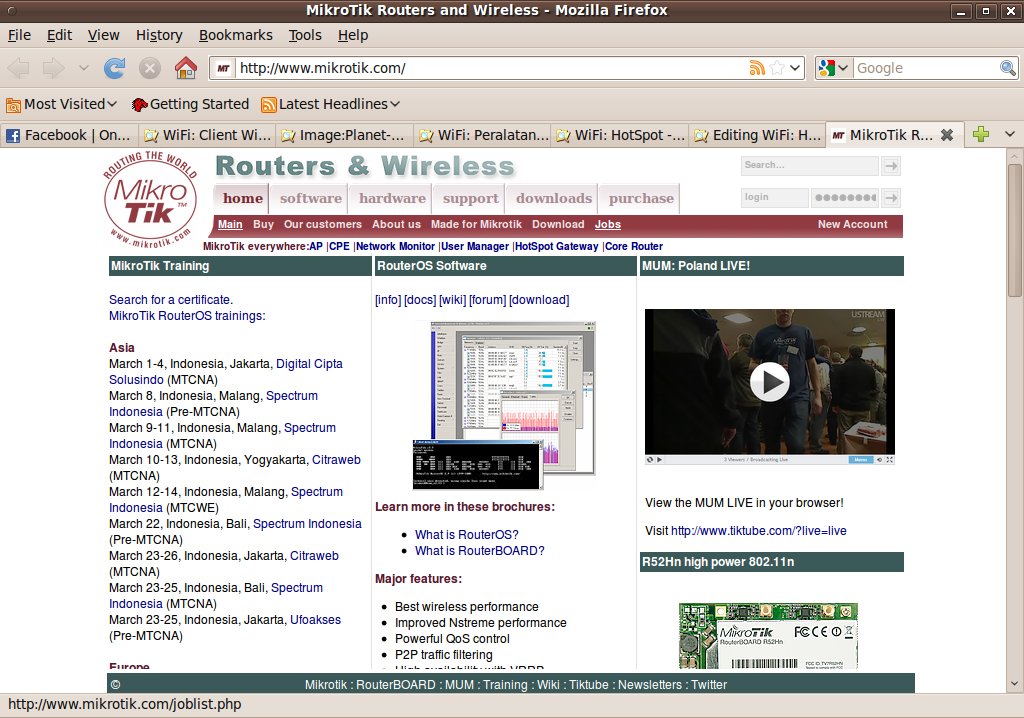Click the RSS feed icon in address bar
This screenshot has height=718, width=1024.
[x=757, y=68]
